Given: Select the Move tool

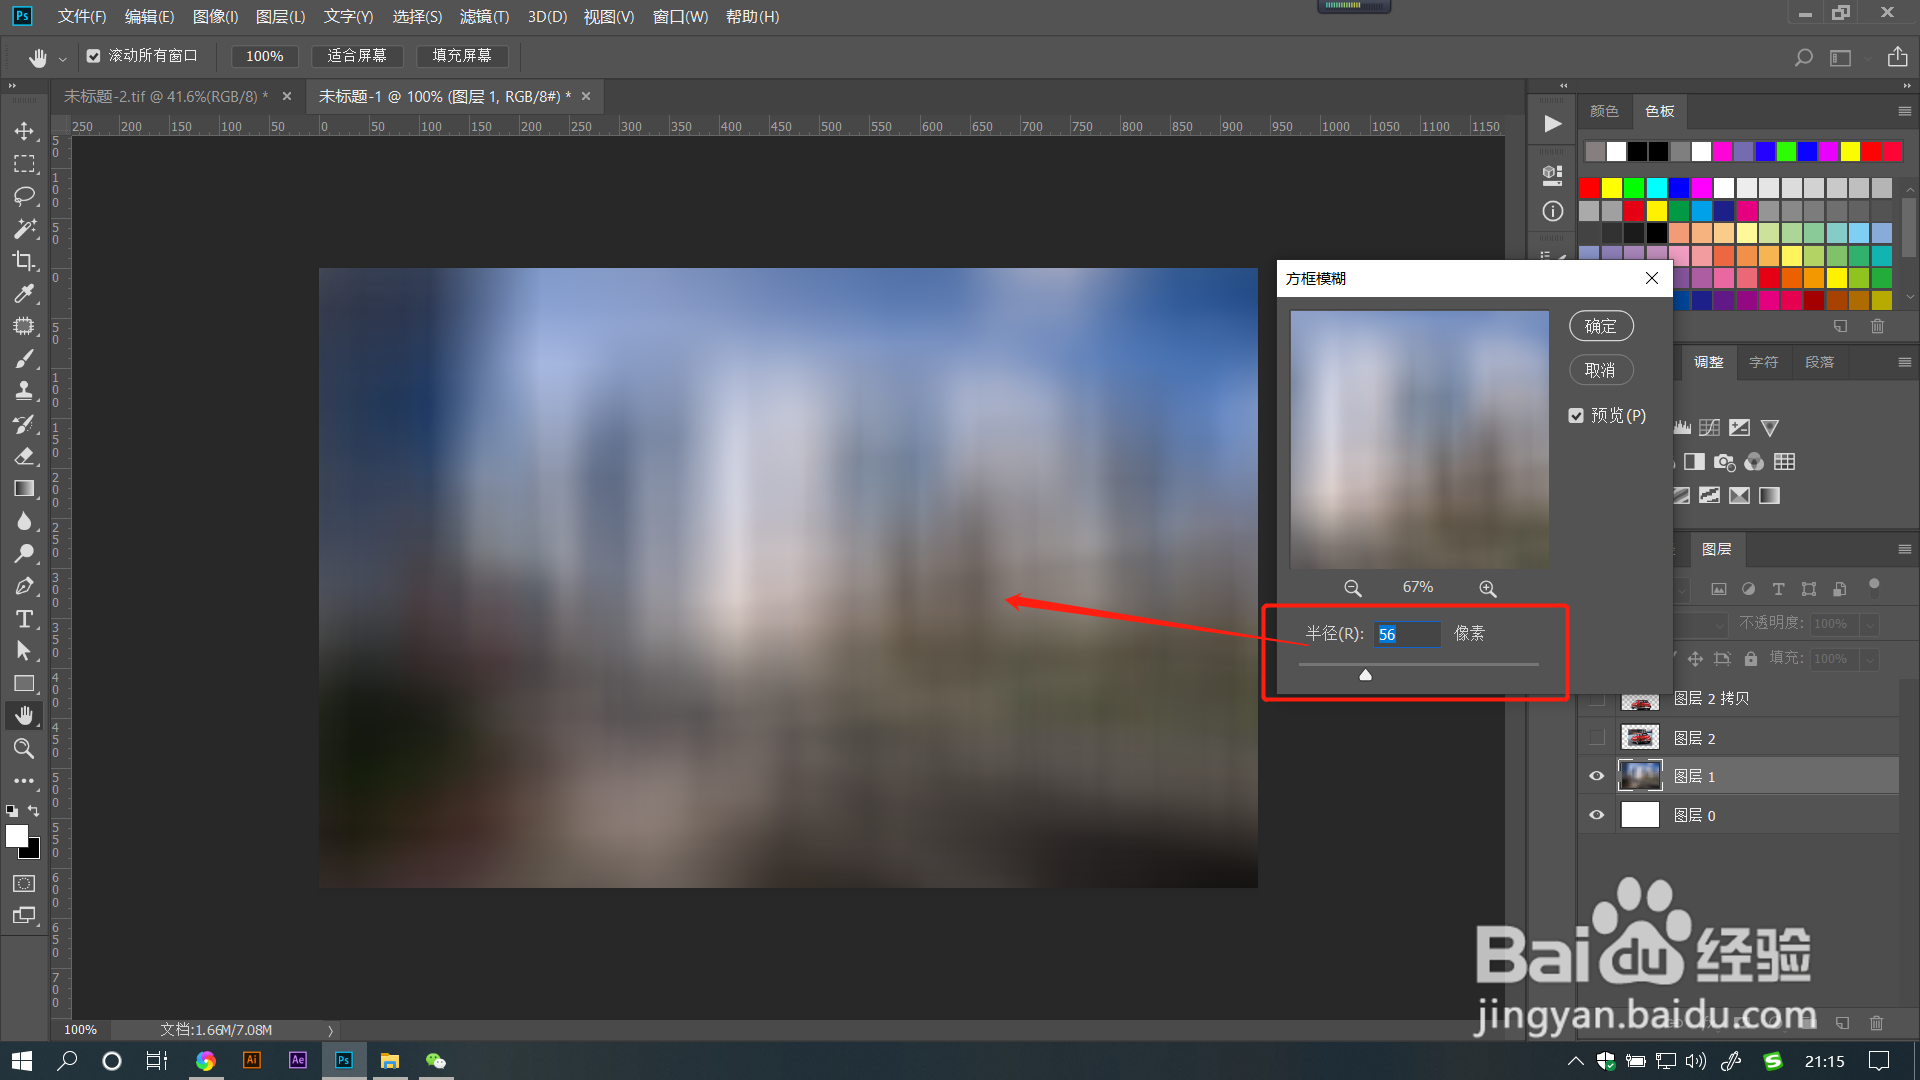Looking at the screenshot, I should click(x=24, y=131).
